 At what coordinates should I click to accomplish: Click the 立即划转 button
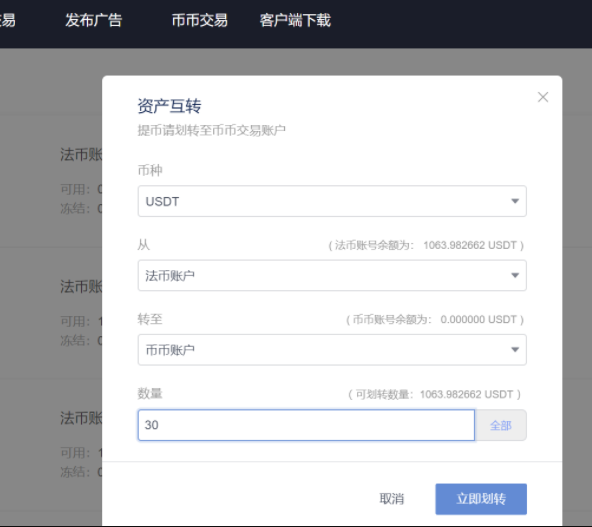point(481,499)
